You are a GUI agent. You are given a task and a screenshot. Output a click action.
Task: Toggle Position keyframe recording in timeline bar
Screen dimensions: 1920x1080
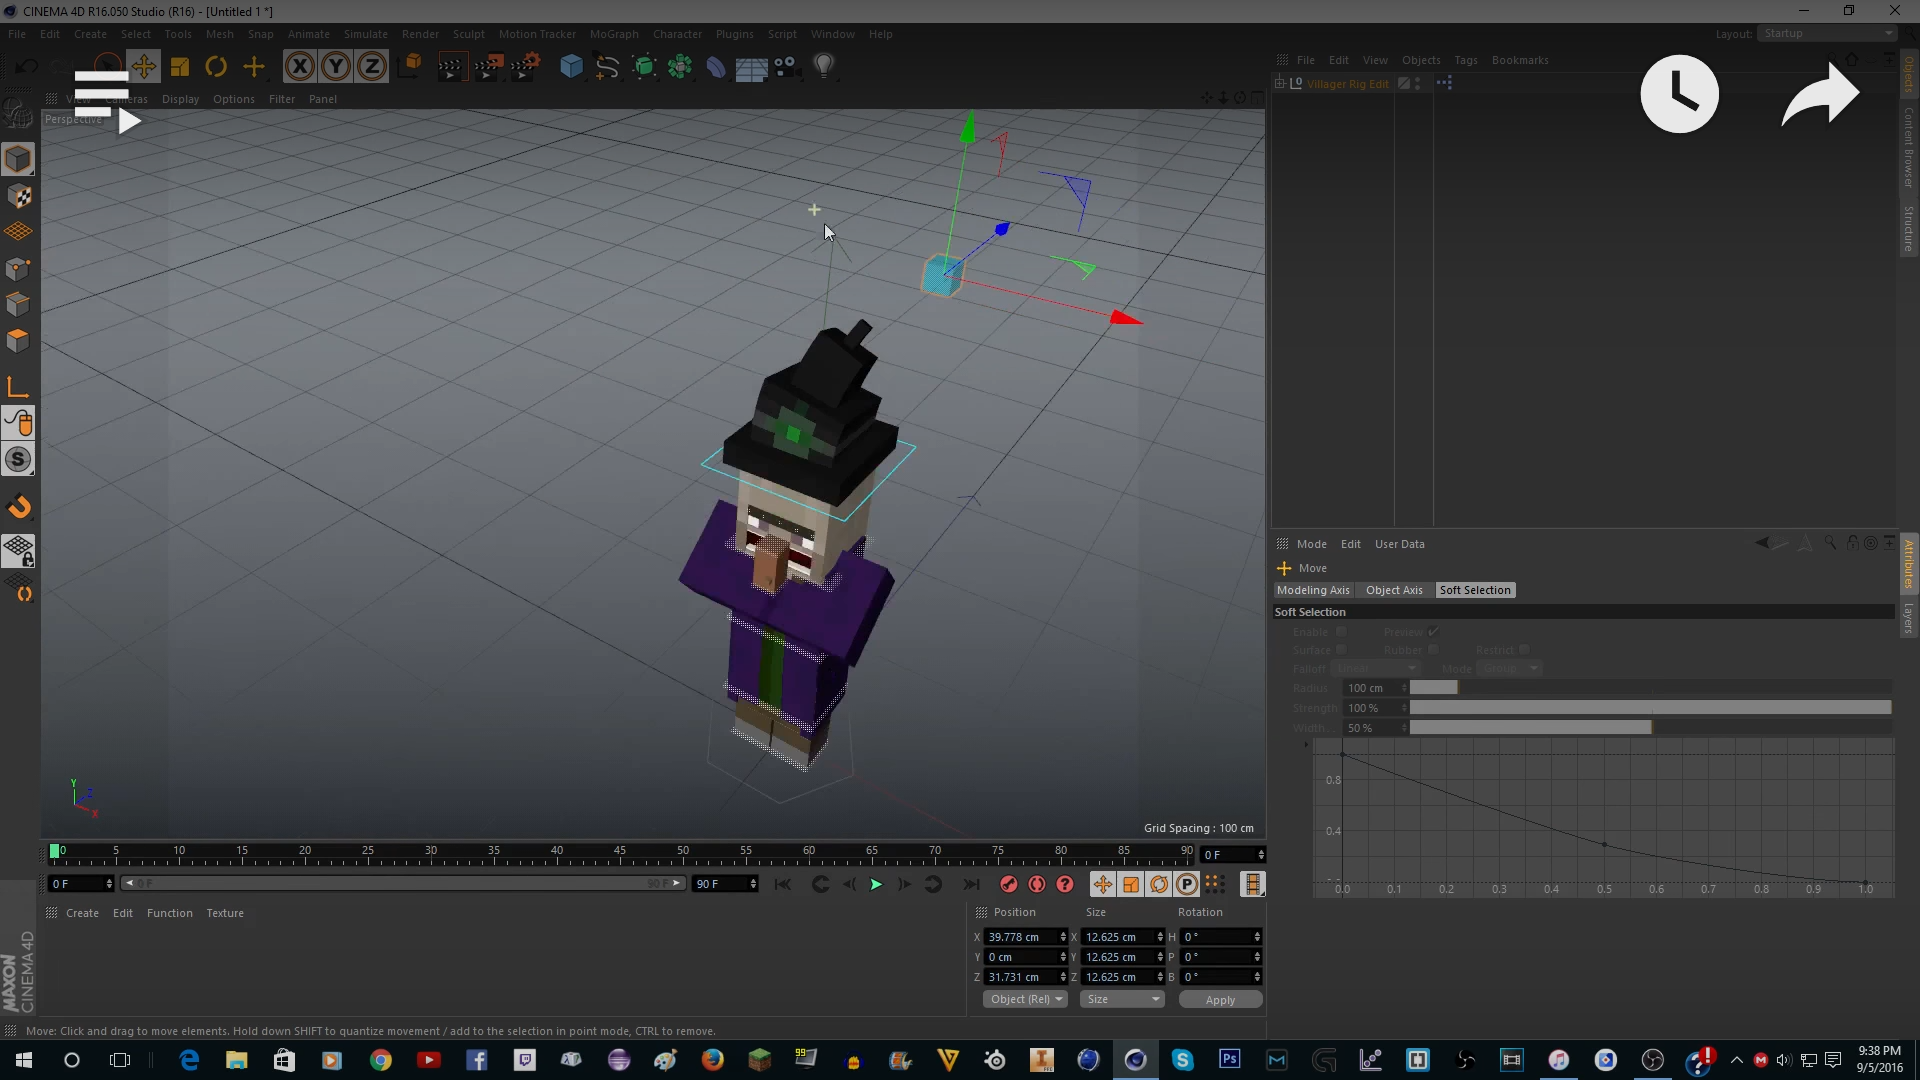1102,884
